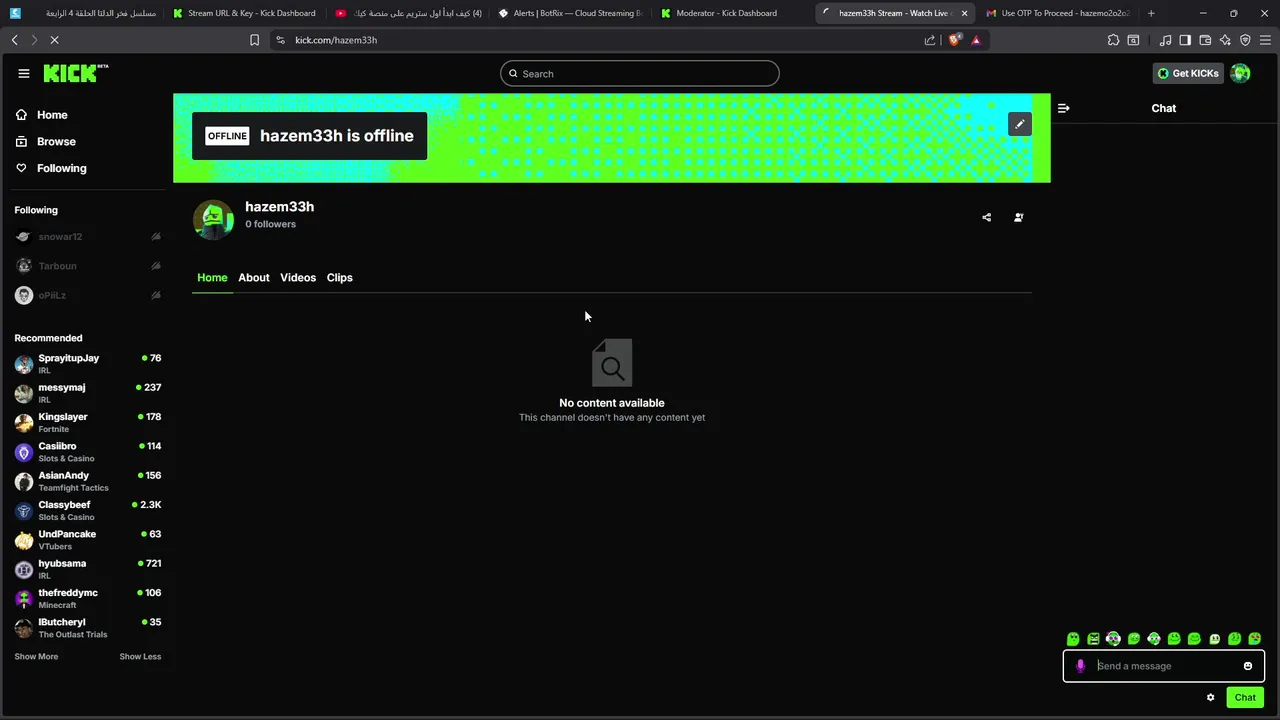Switch to the About tab
Image resolution: width=1280 pixels, height=720 pixels.
click(254, 278)
